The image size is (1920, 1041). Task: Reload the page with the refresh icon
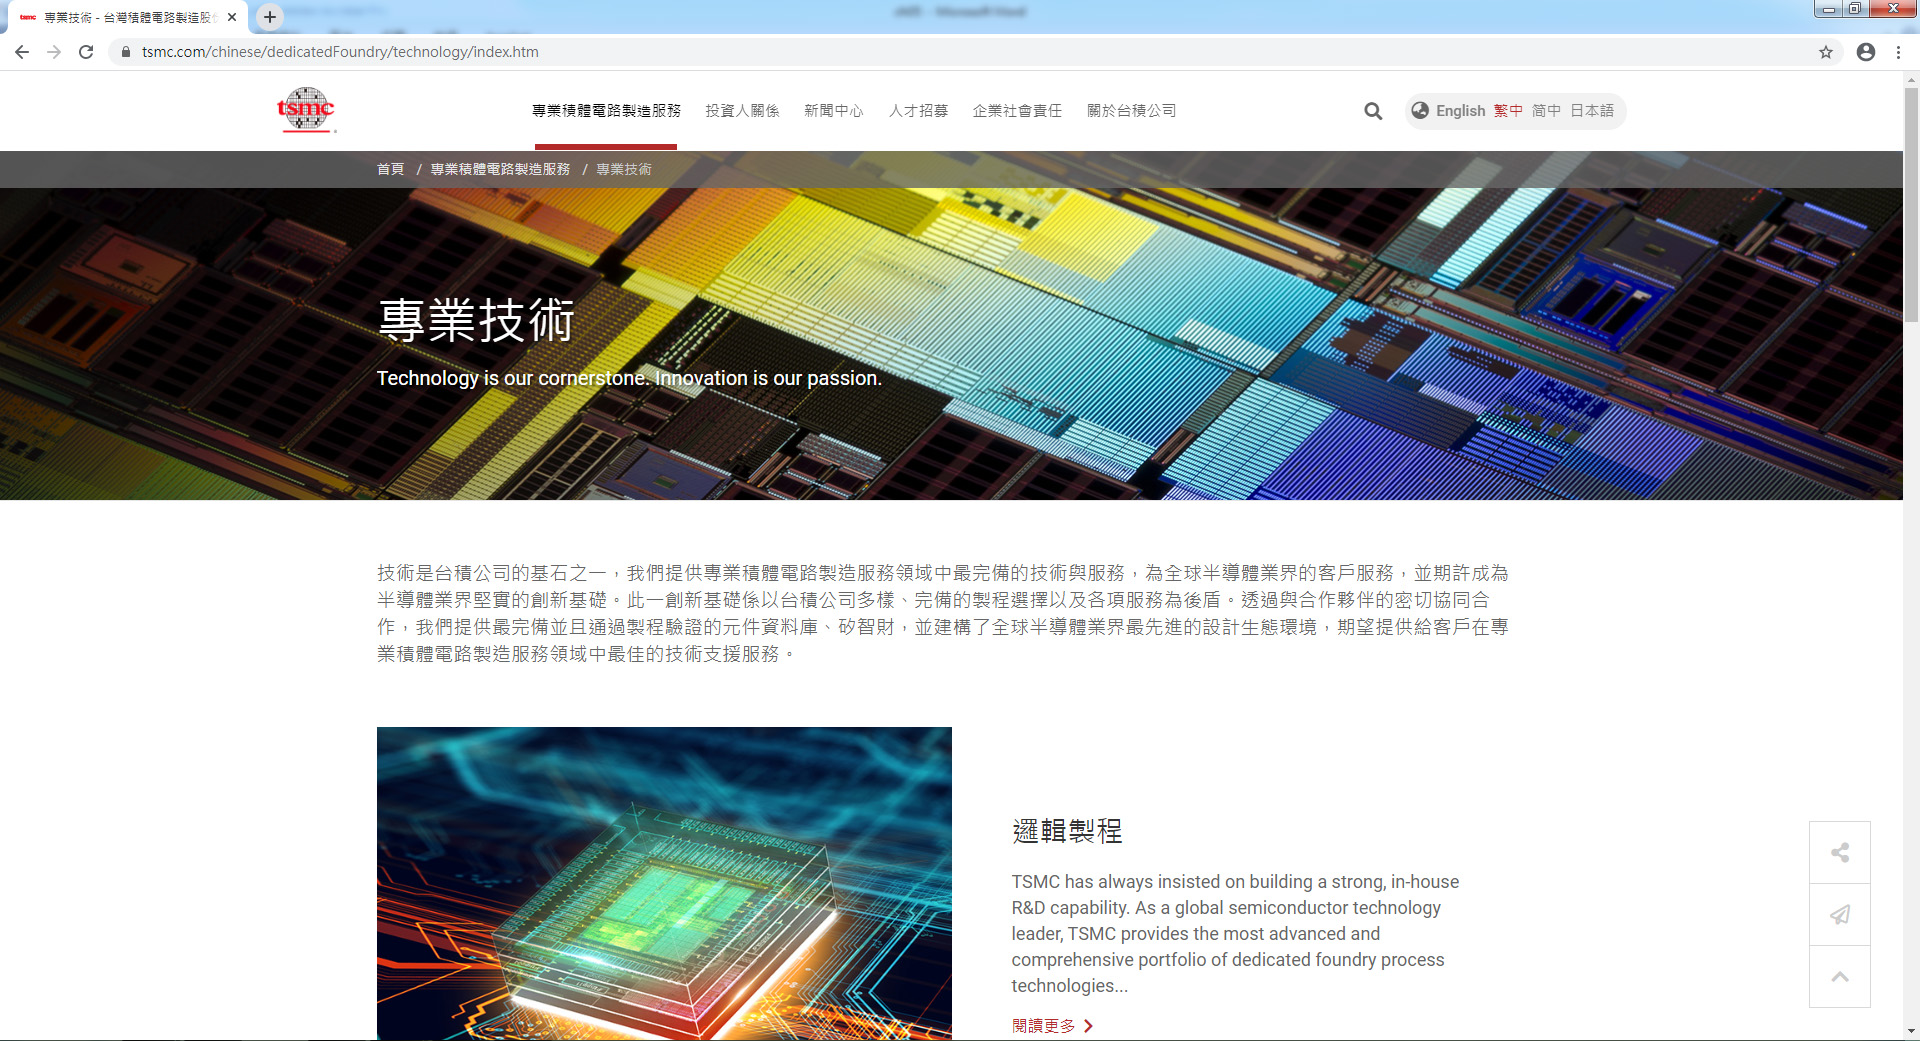click(x=86, y=52)
